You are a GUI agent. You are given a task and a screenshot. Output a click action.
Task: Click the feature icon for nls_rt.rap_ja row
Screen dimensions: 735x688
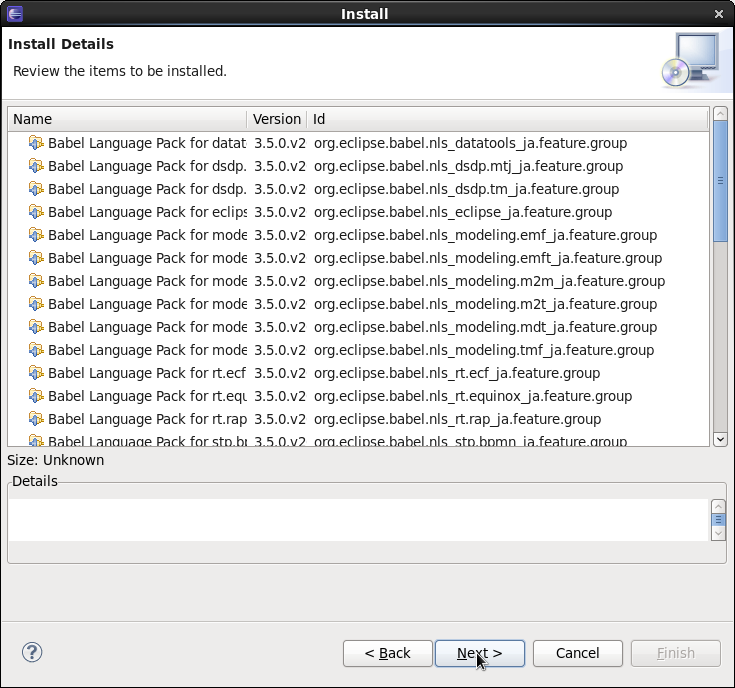[x=36, y=418]
